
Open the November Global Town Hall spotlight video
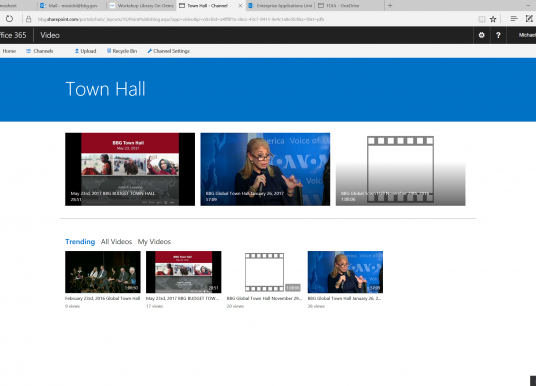[400, 169]
